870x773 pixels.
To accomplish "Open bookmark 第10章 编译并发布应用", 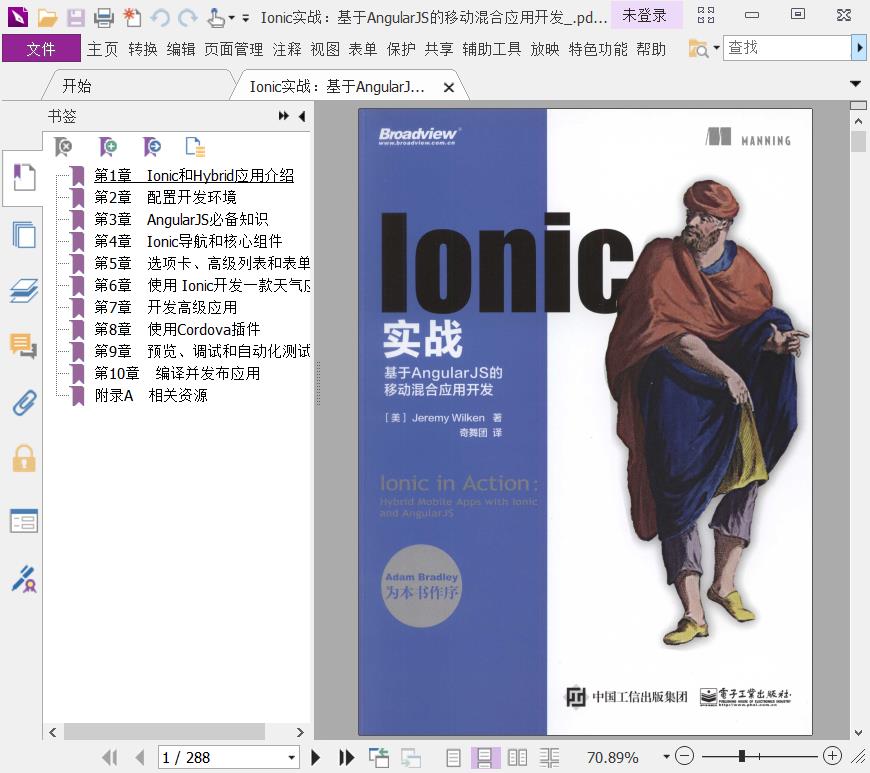I will [x=177, y=373].
